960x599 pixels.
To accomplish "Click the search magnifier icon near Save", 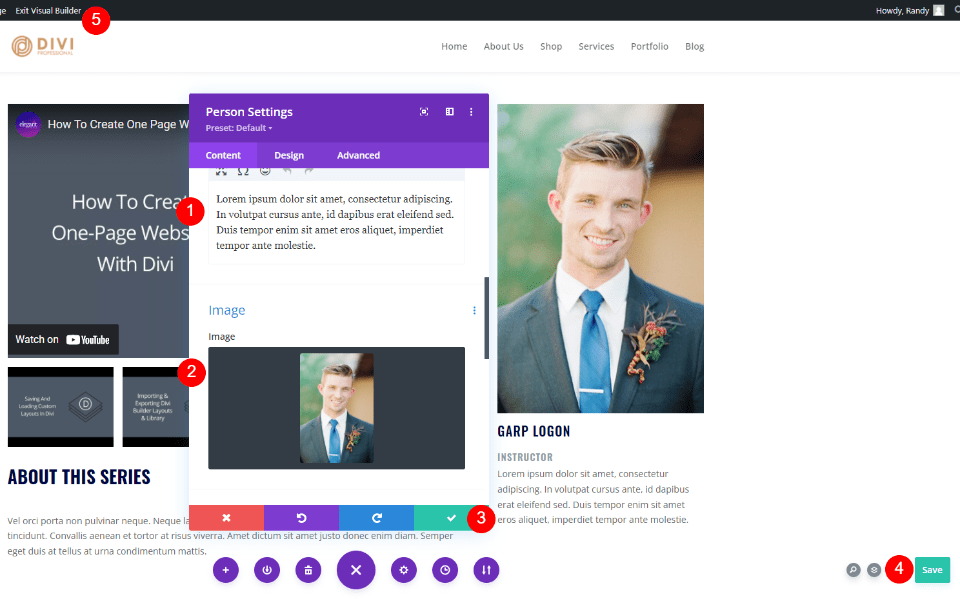I will (x=853, y=570).
